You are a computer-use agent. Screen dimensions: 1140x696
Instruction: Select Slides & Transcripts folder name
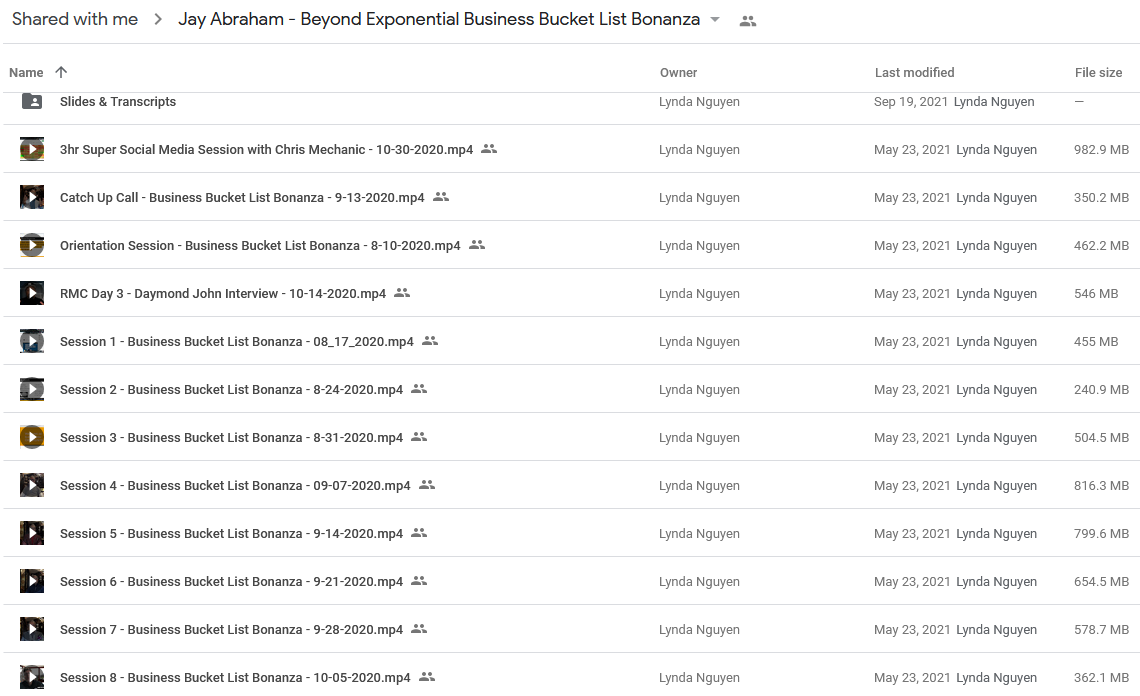118,102
